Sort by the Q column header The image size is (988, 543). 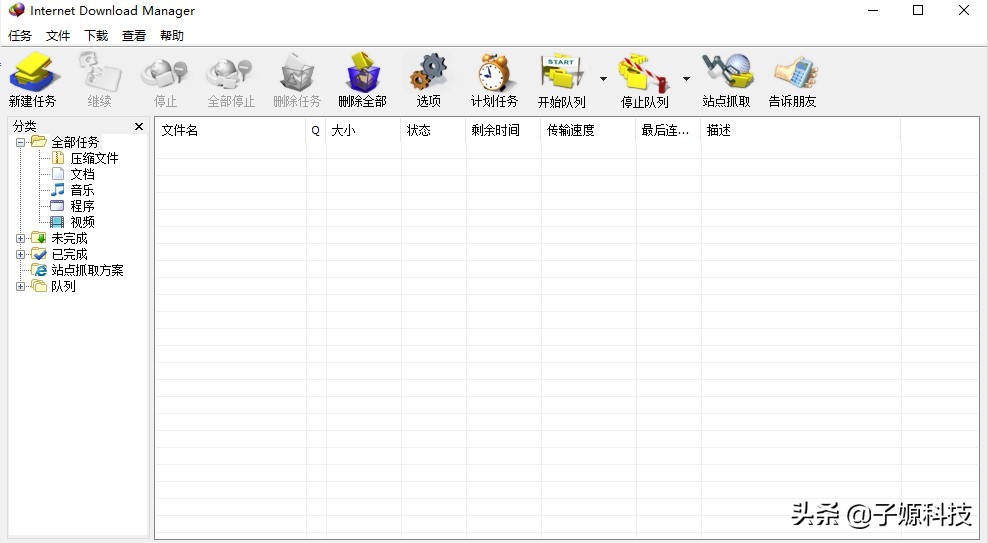pyautogui.click(x=316, y=130)
